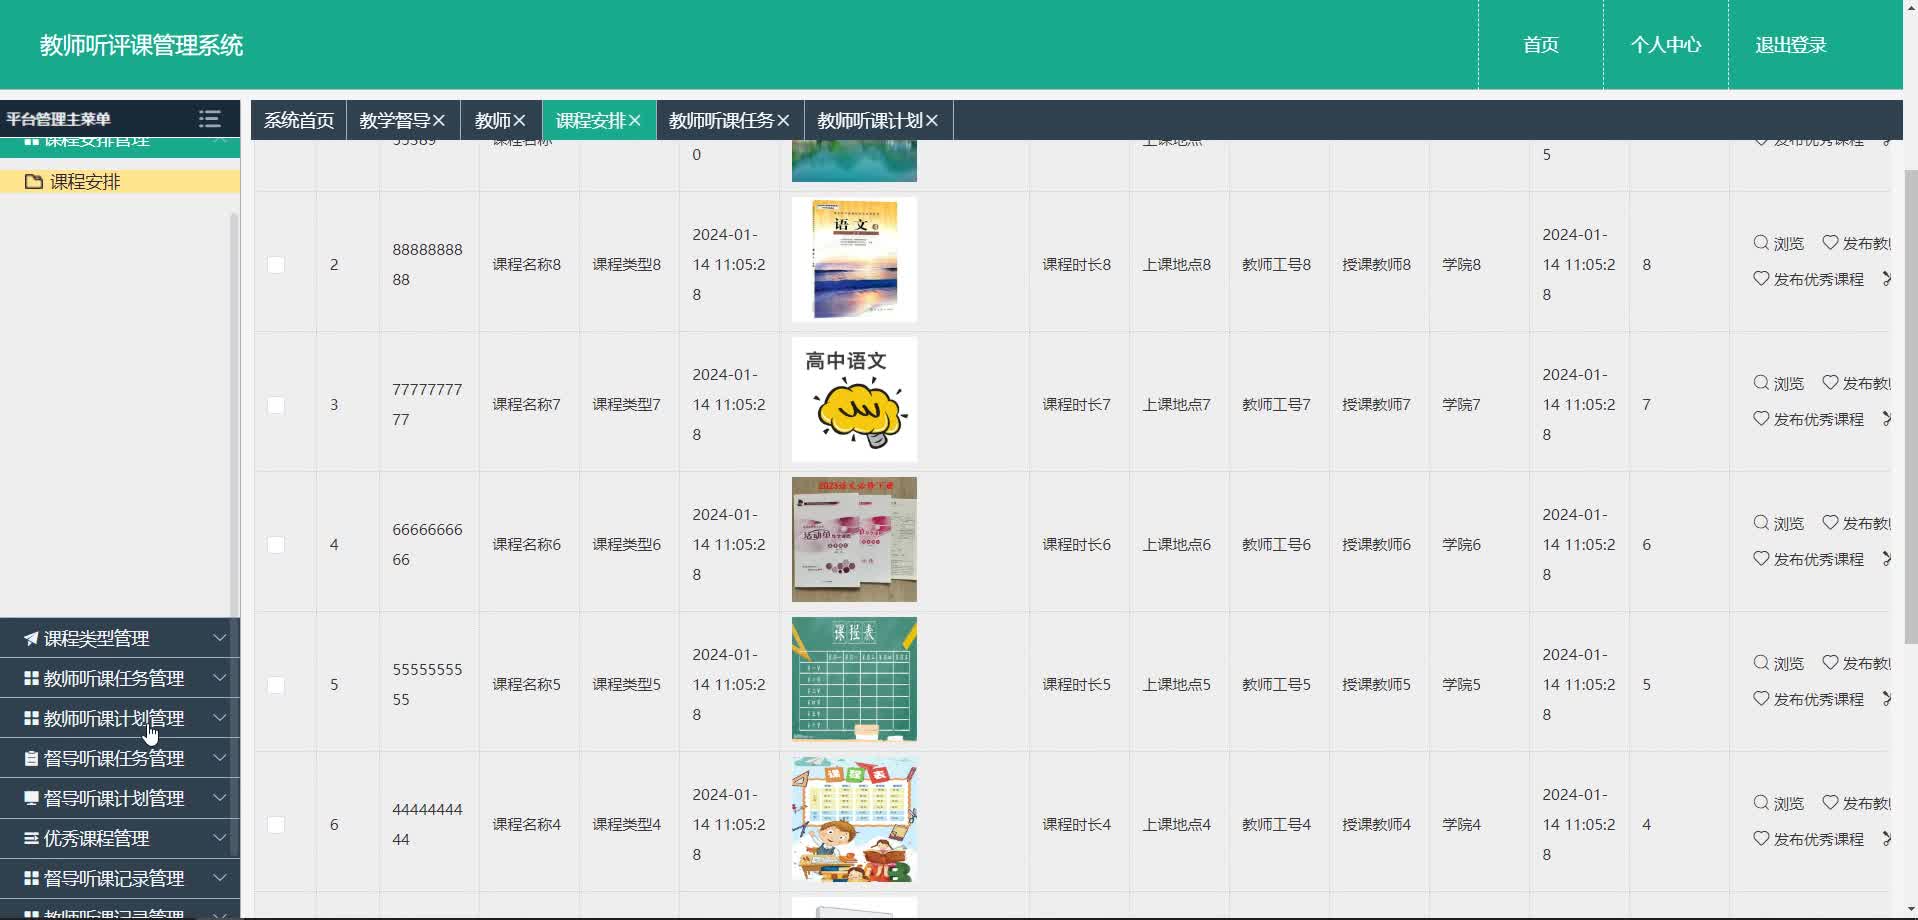Close the 教师听课计划 tab
This screenshot has width=1918, height=920.
tap(932, 120)
